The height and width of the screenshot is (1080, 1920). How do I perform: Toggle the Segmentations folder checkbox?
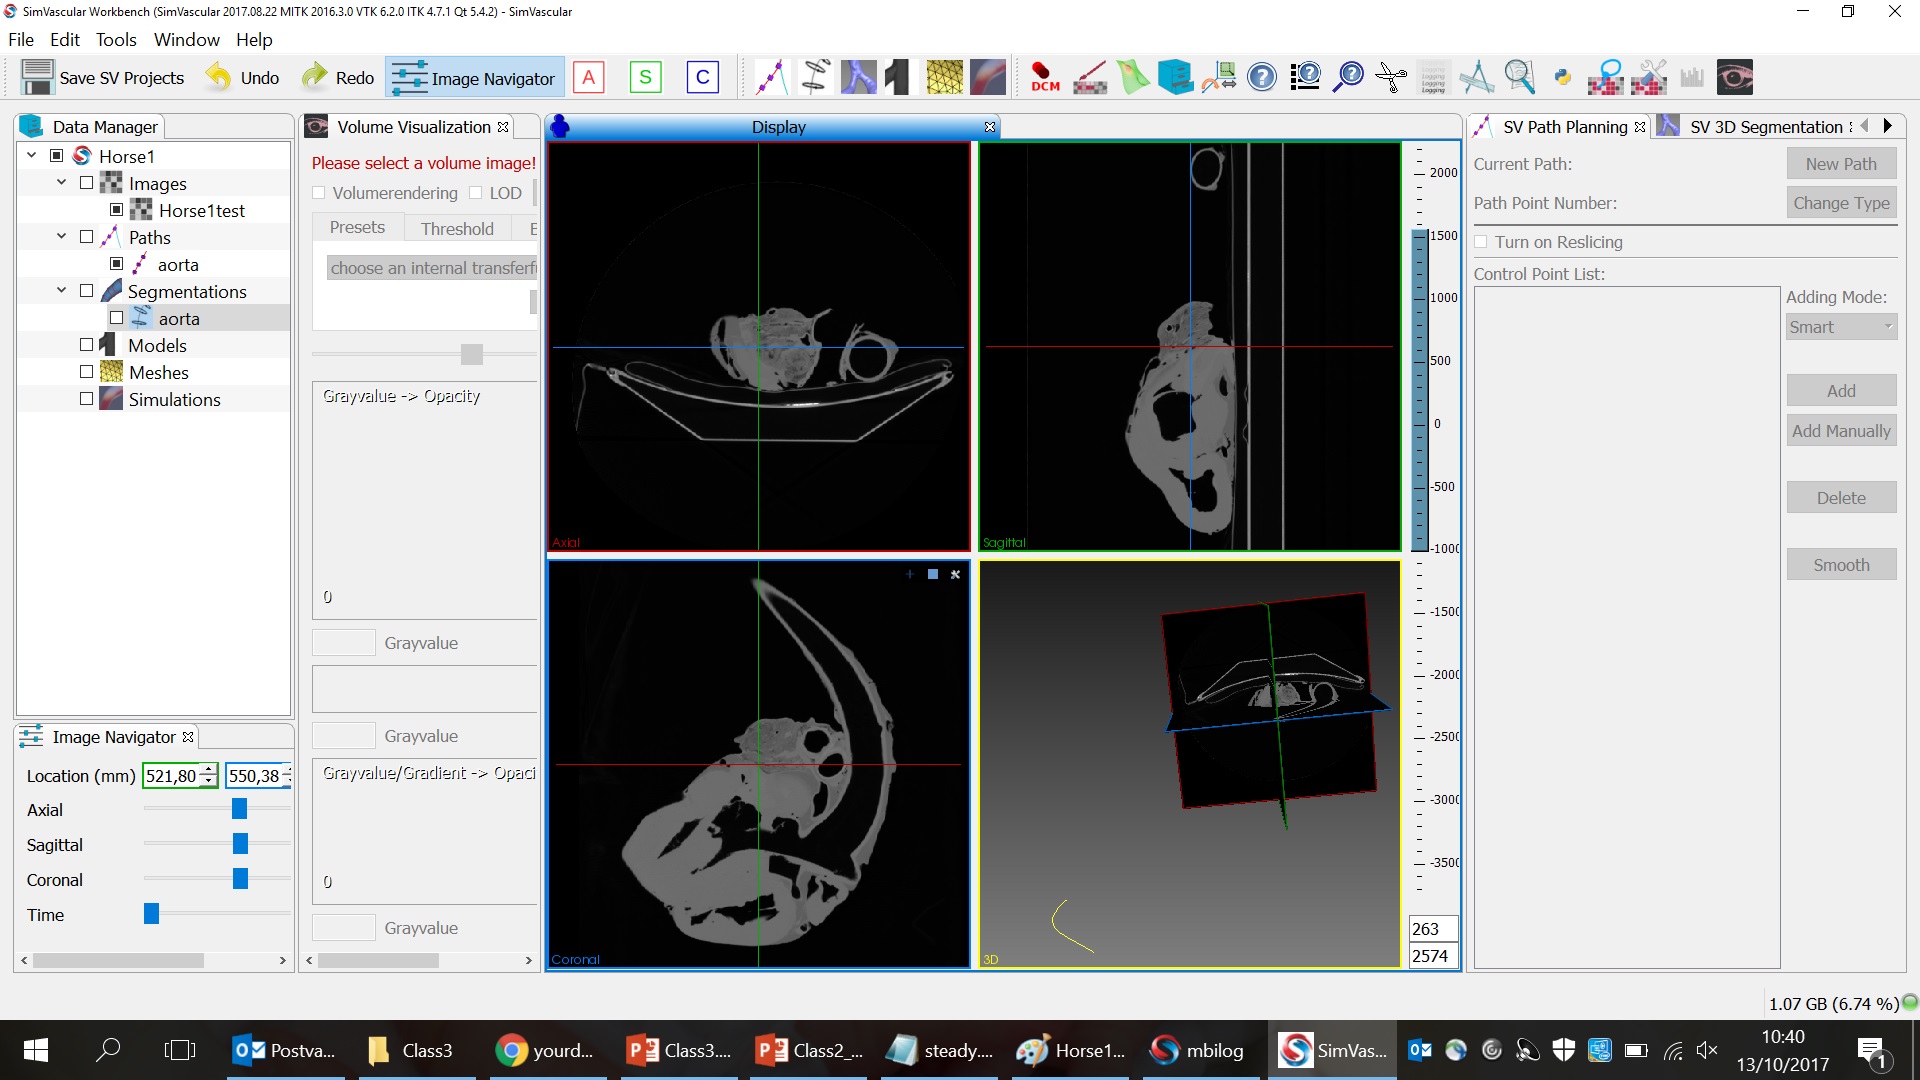pos(86,291)
